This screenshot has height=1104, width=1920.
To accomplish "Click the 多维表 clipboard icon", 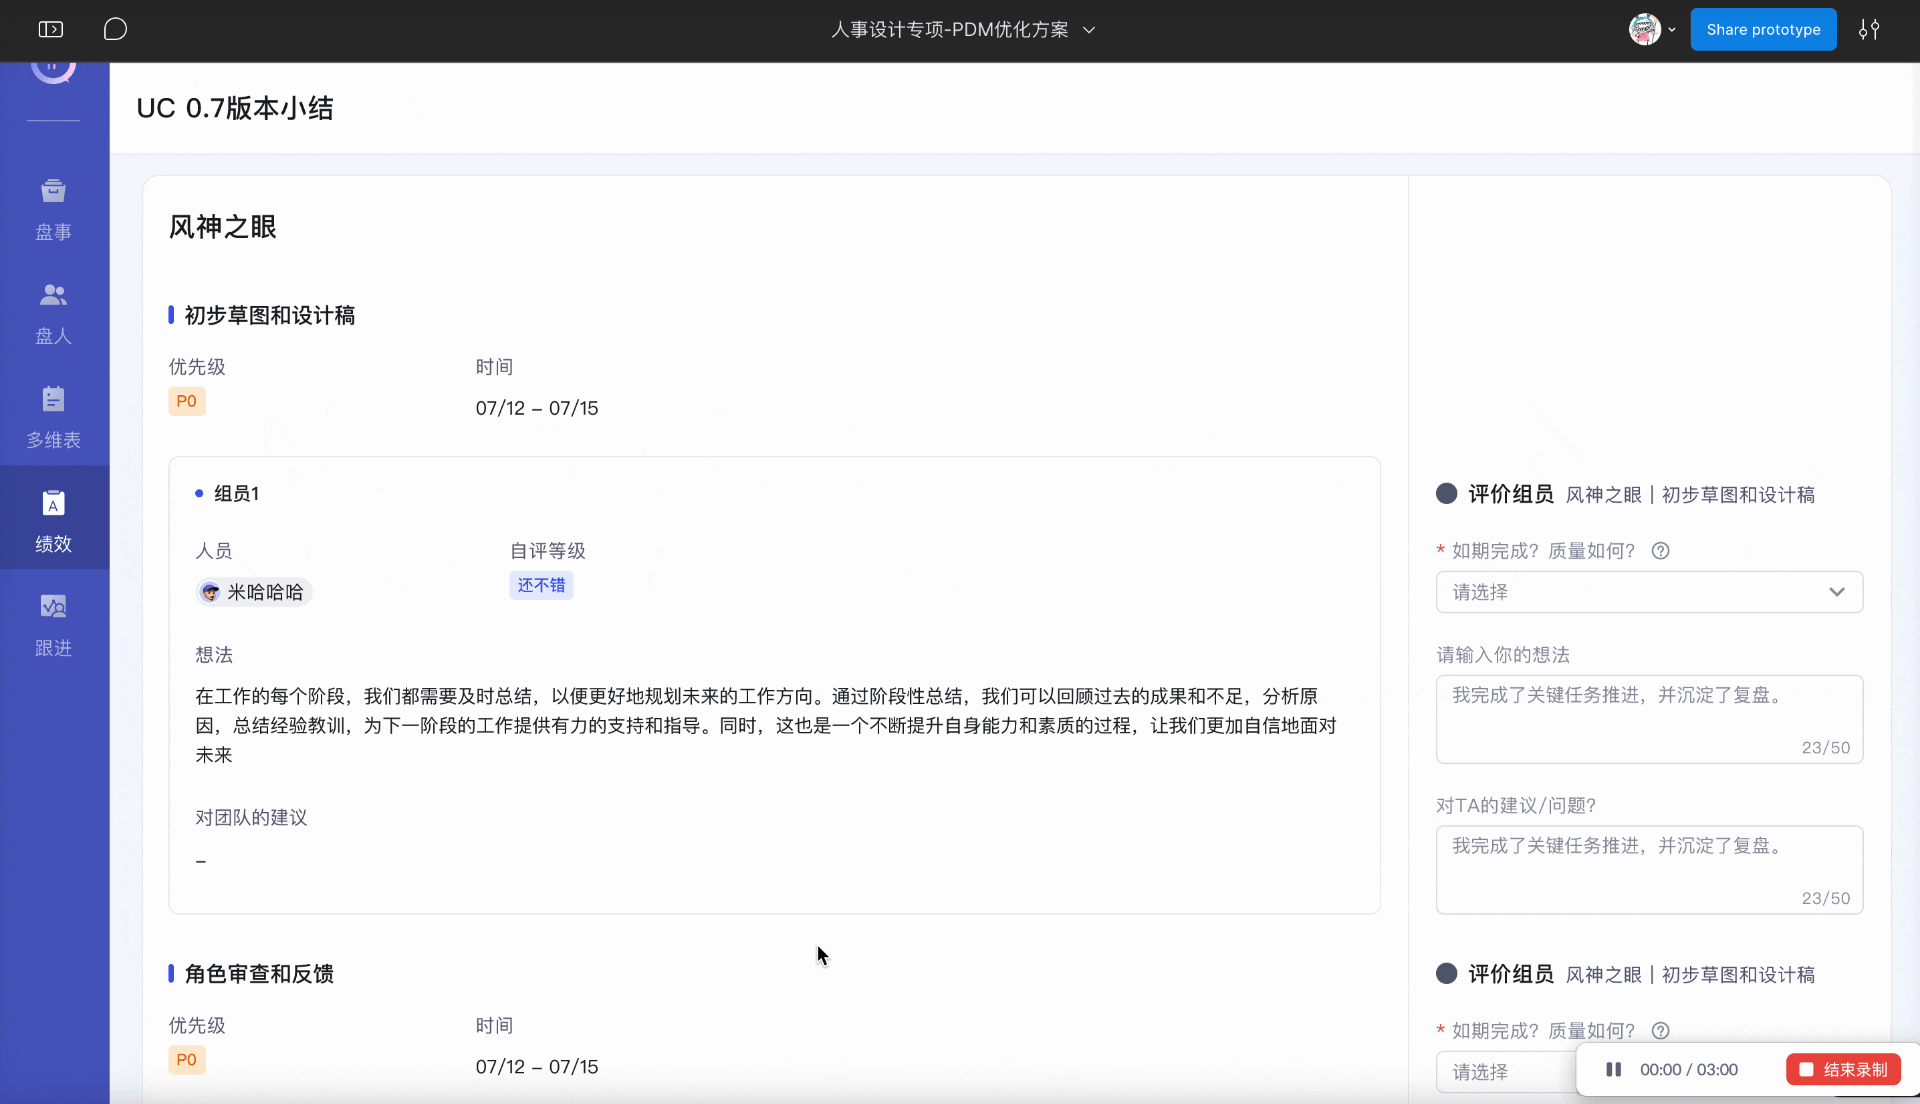I will point(54,398).
